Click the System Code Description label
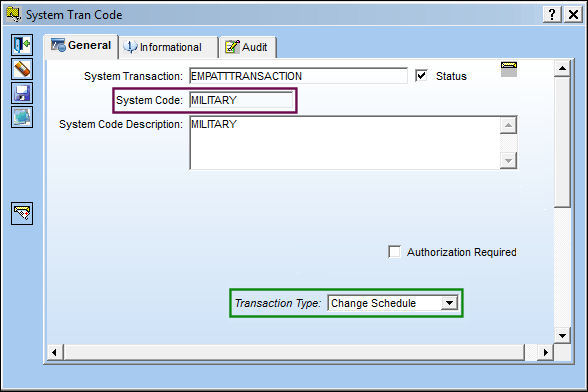The image size is (588, 392). click(x=121, y=124)
